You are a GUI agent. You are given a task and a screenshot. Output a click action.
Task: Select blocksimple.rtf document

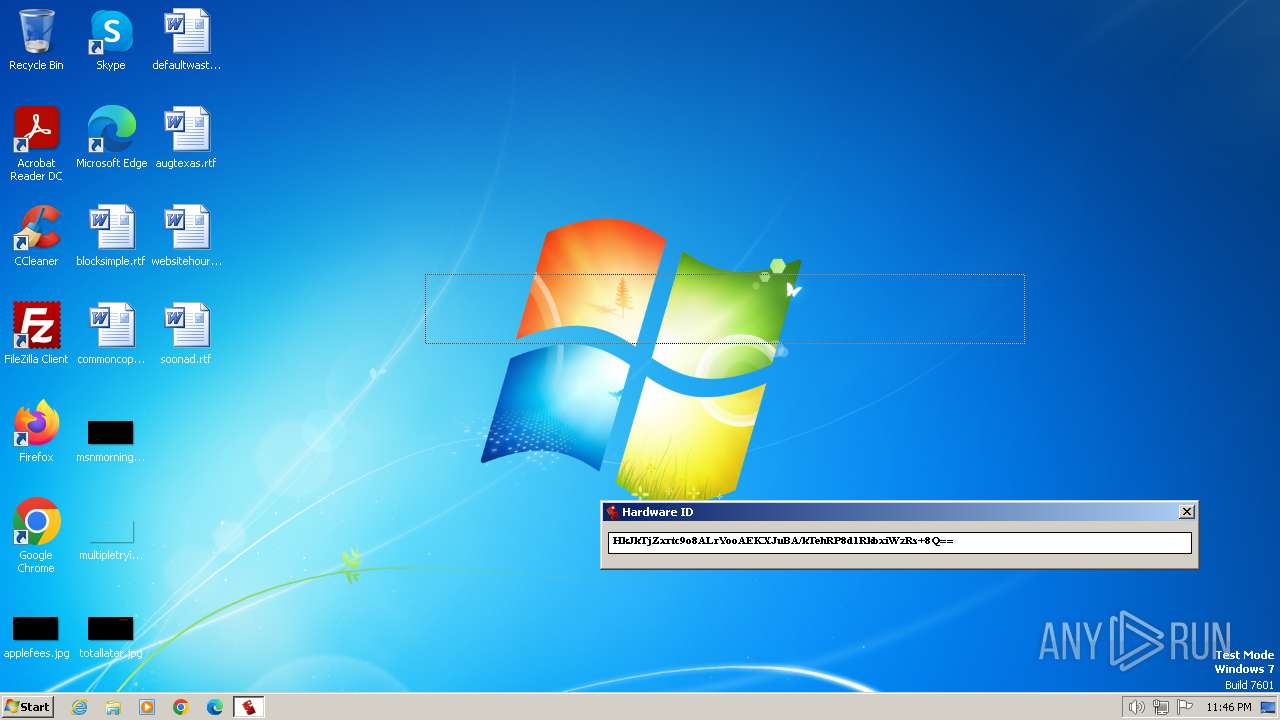pos(111,236)
